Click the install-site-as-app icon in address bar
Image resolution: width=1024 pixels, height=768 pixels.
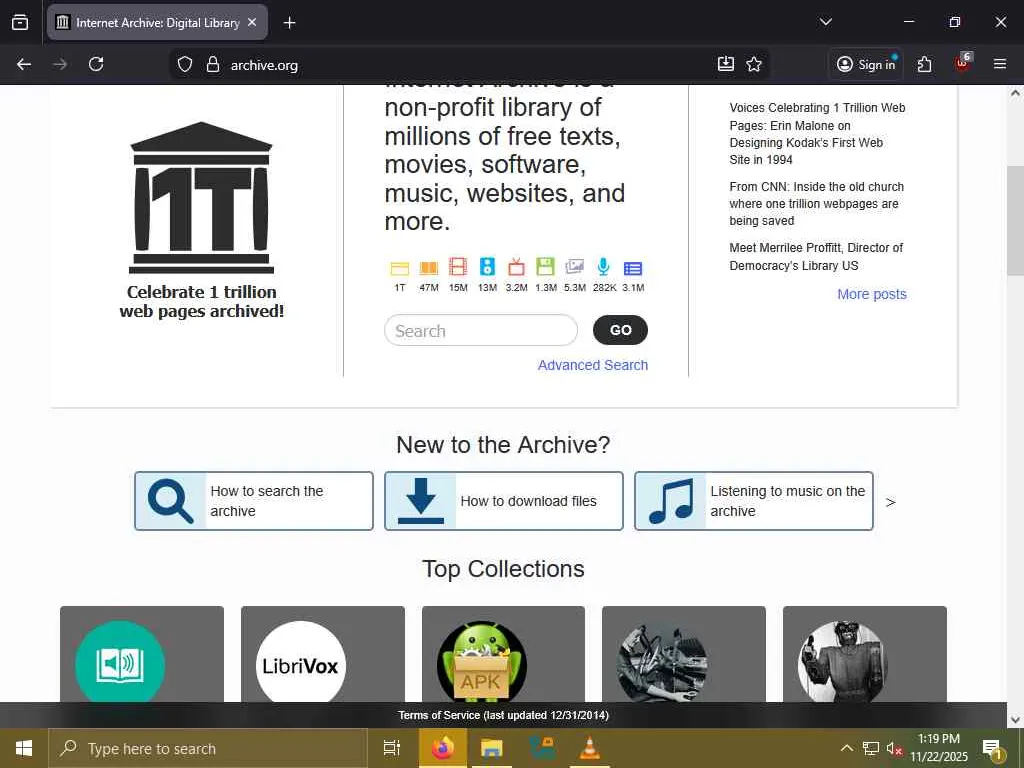pos(726,64)
